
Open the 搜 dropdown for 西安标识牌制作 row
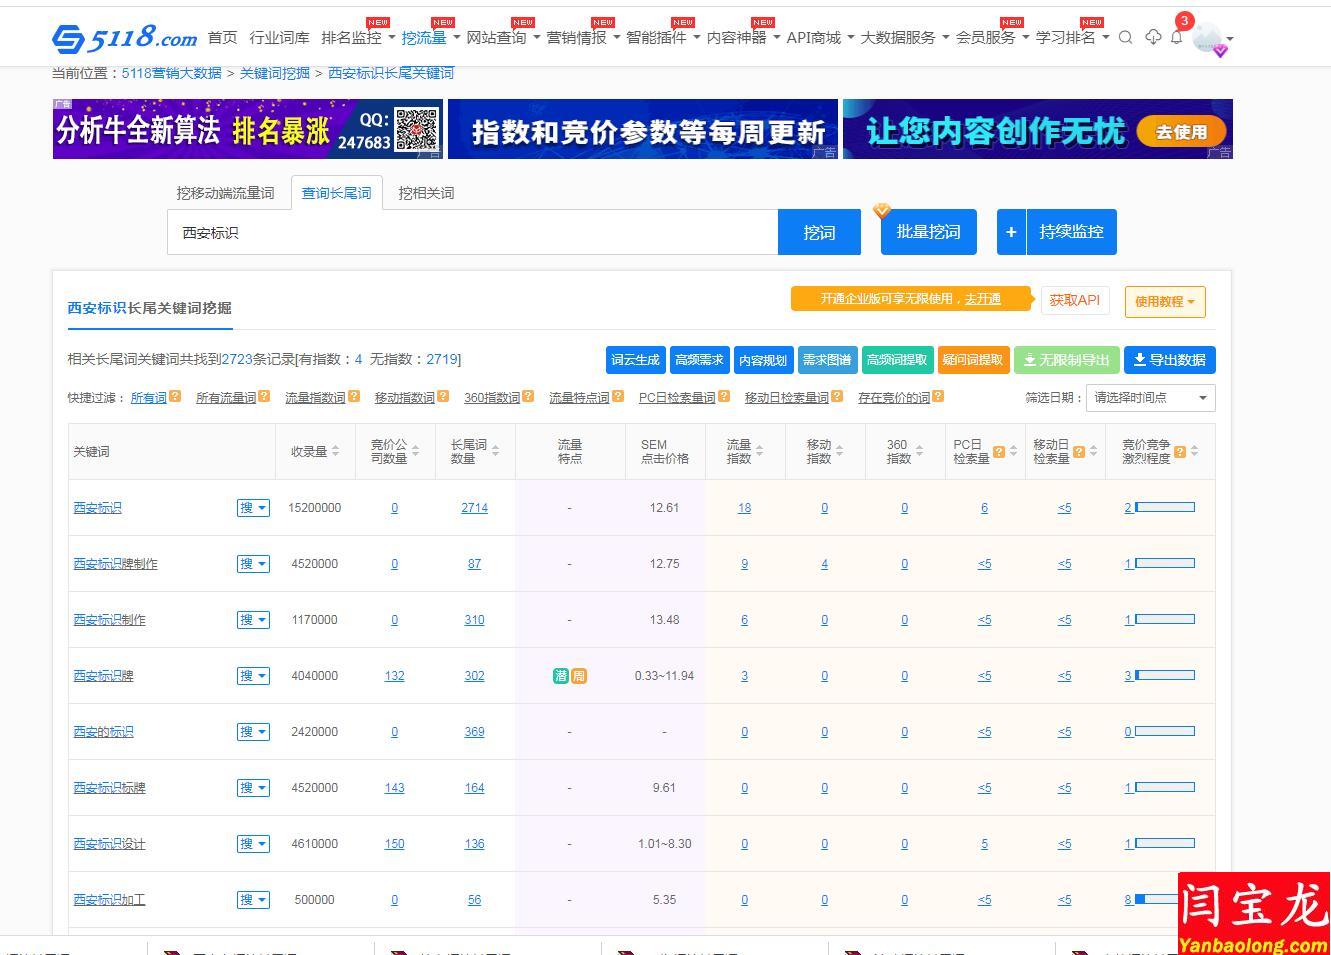click(x=253, y=564)
